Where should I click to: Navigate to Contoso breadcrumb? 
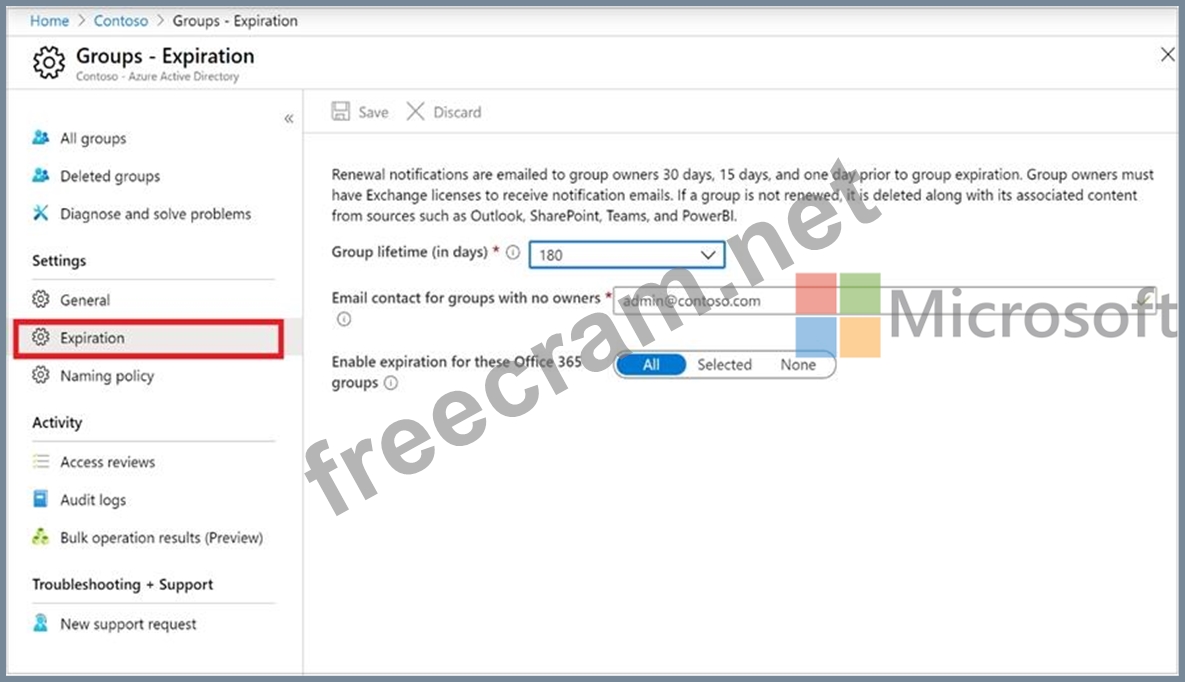click(x=121, y=20)
